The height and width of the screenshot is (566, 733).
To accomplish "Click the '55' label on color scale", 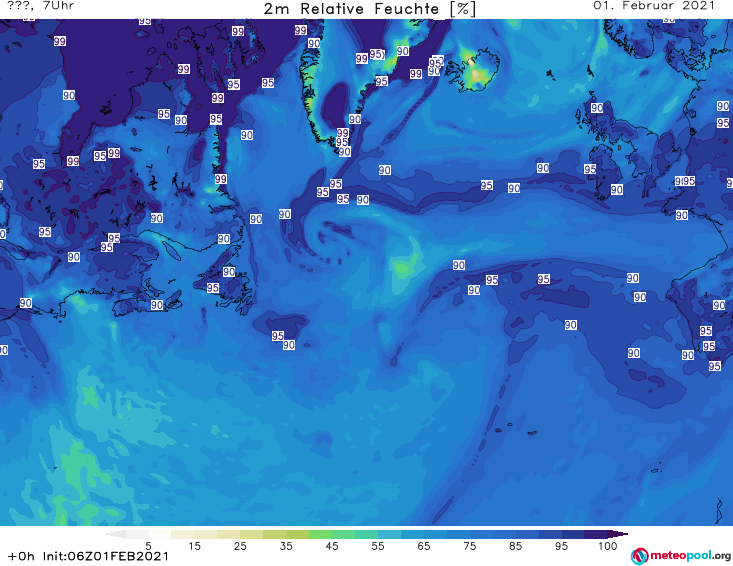I will 378,546.
